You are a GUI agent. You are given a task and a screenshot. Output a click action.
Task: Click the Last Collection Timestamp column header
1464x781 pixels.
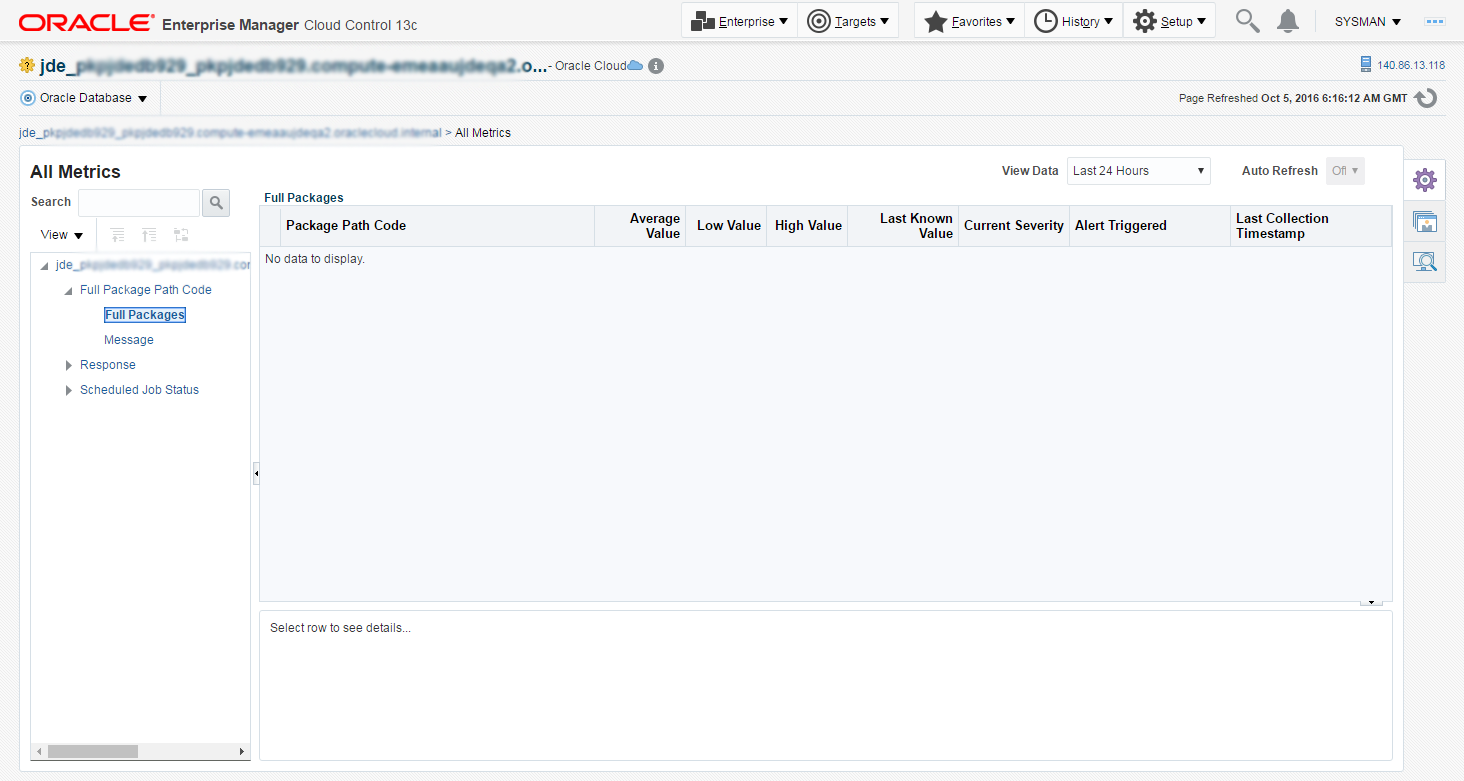coord(1311,226)
